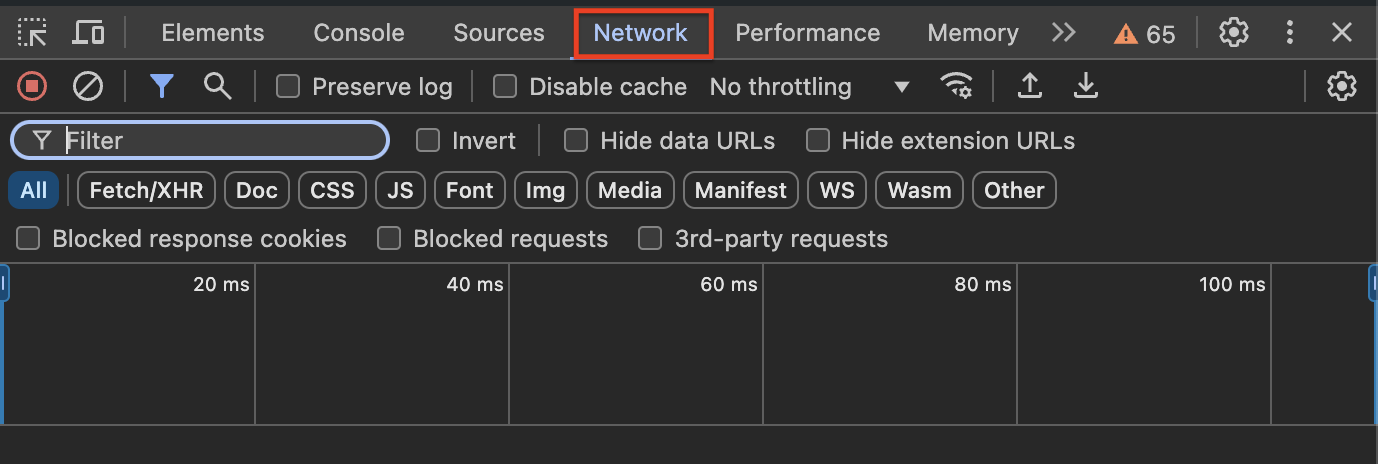Toggle the device toolbar icon
The image size is (1378, 464).
click(88, 33)
